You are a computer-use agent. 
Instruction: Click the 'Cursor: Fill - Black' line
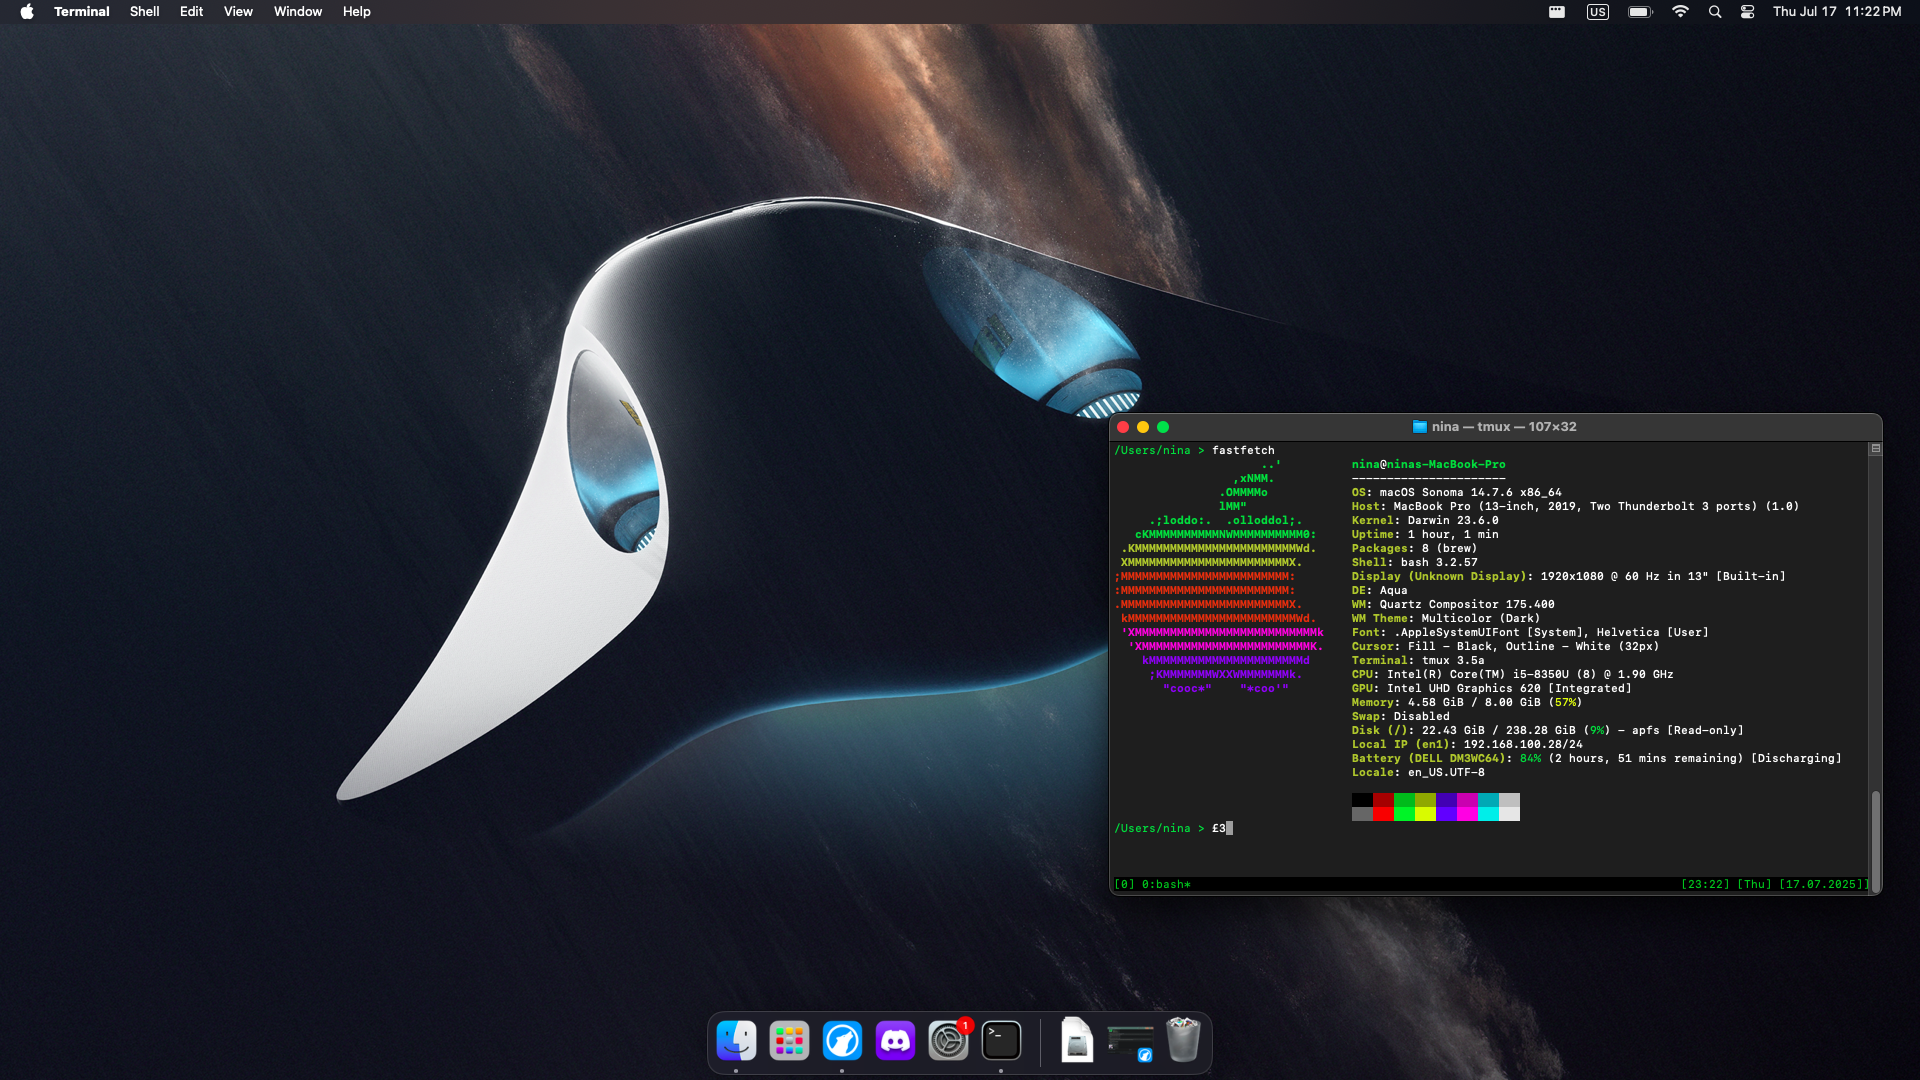[x=1505, y=647]
